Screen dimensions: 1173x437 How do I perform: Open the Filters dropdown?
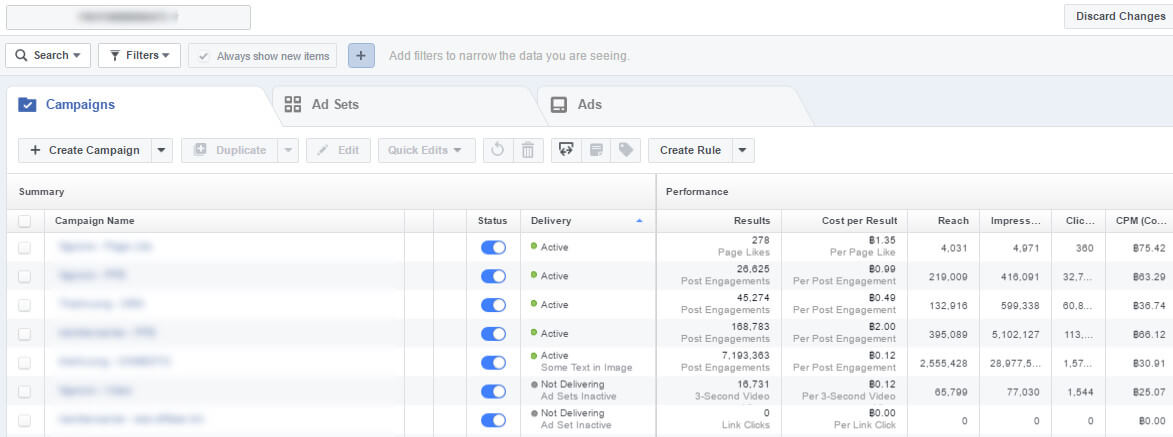pos(139,56)
